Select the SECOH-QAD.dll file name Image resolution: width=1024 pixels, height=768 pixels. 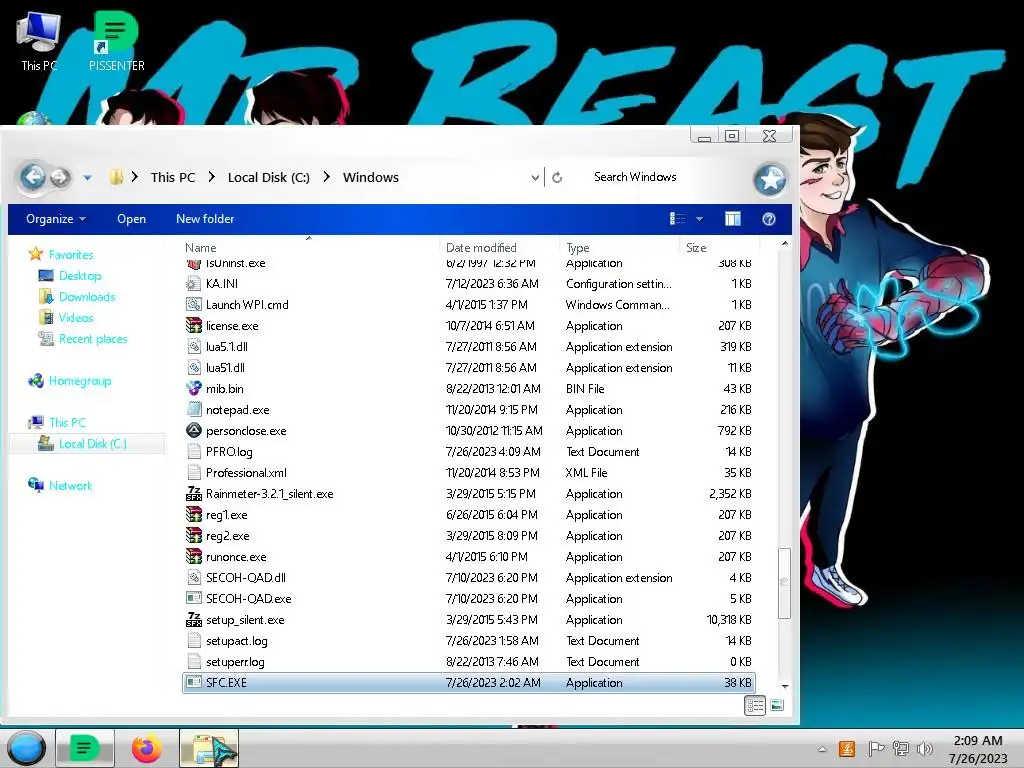(246, 577)
